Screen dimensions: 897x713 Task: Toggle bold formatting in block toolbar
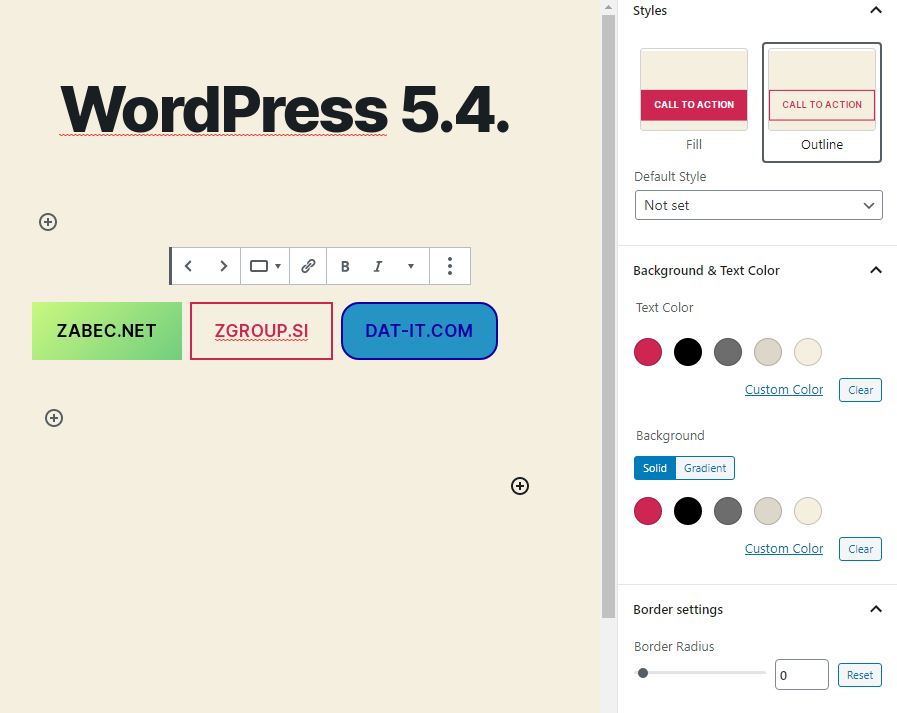point(345,266)
